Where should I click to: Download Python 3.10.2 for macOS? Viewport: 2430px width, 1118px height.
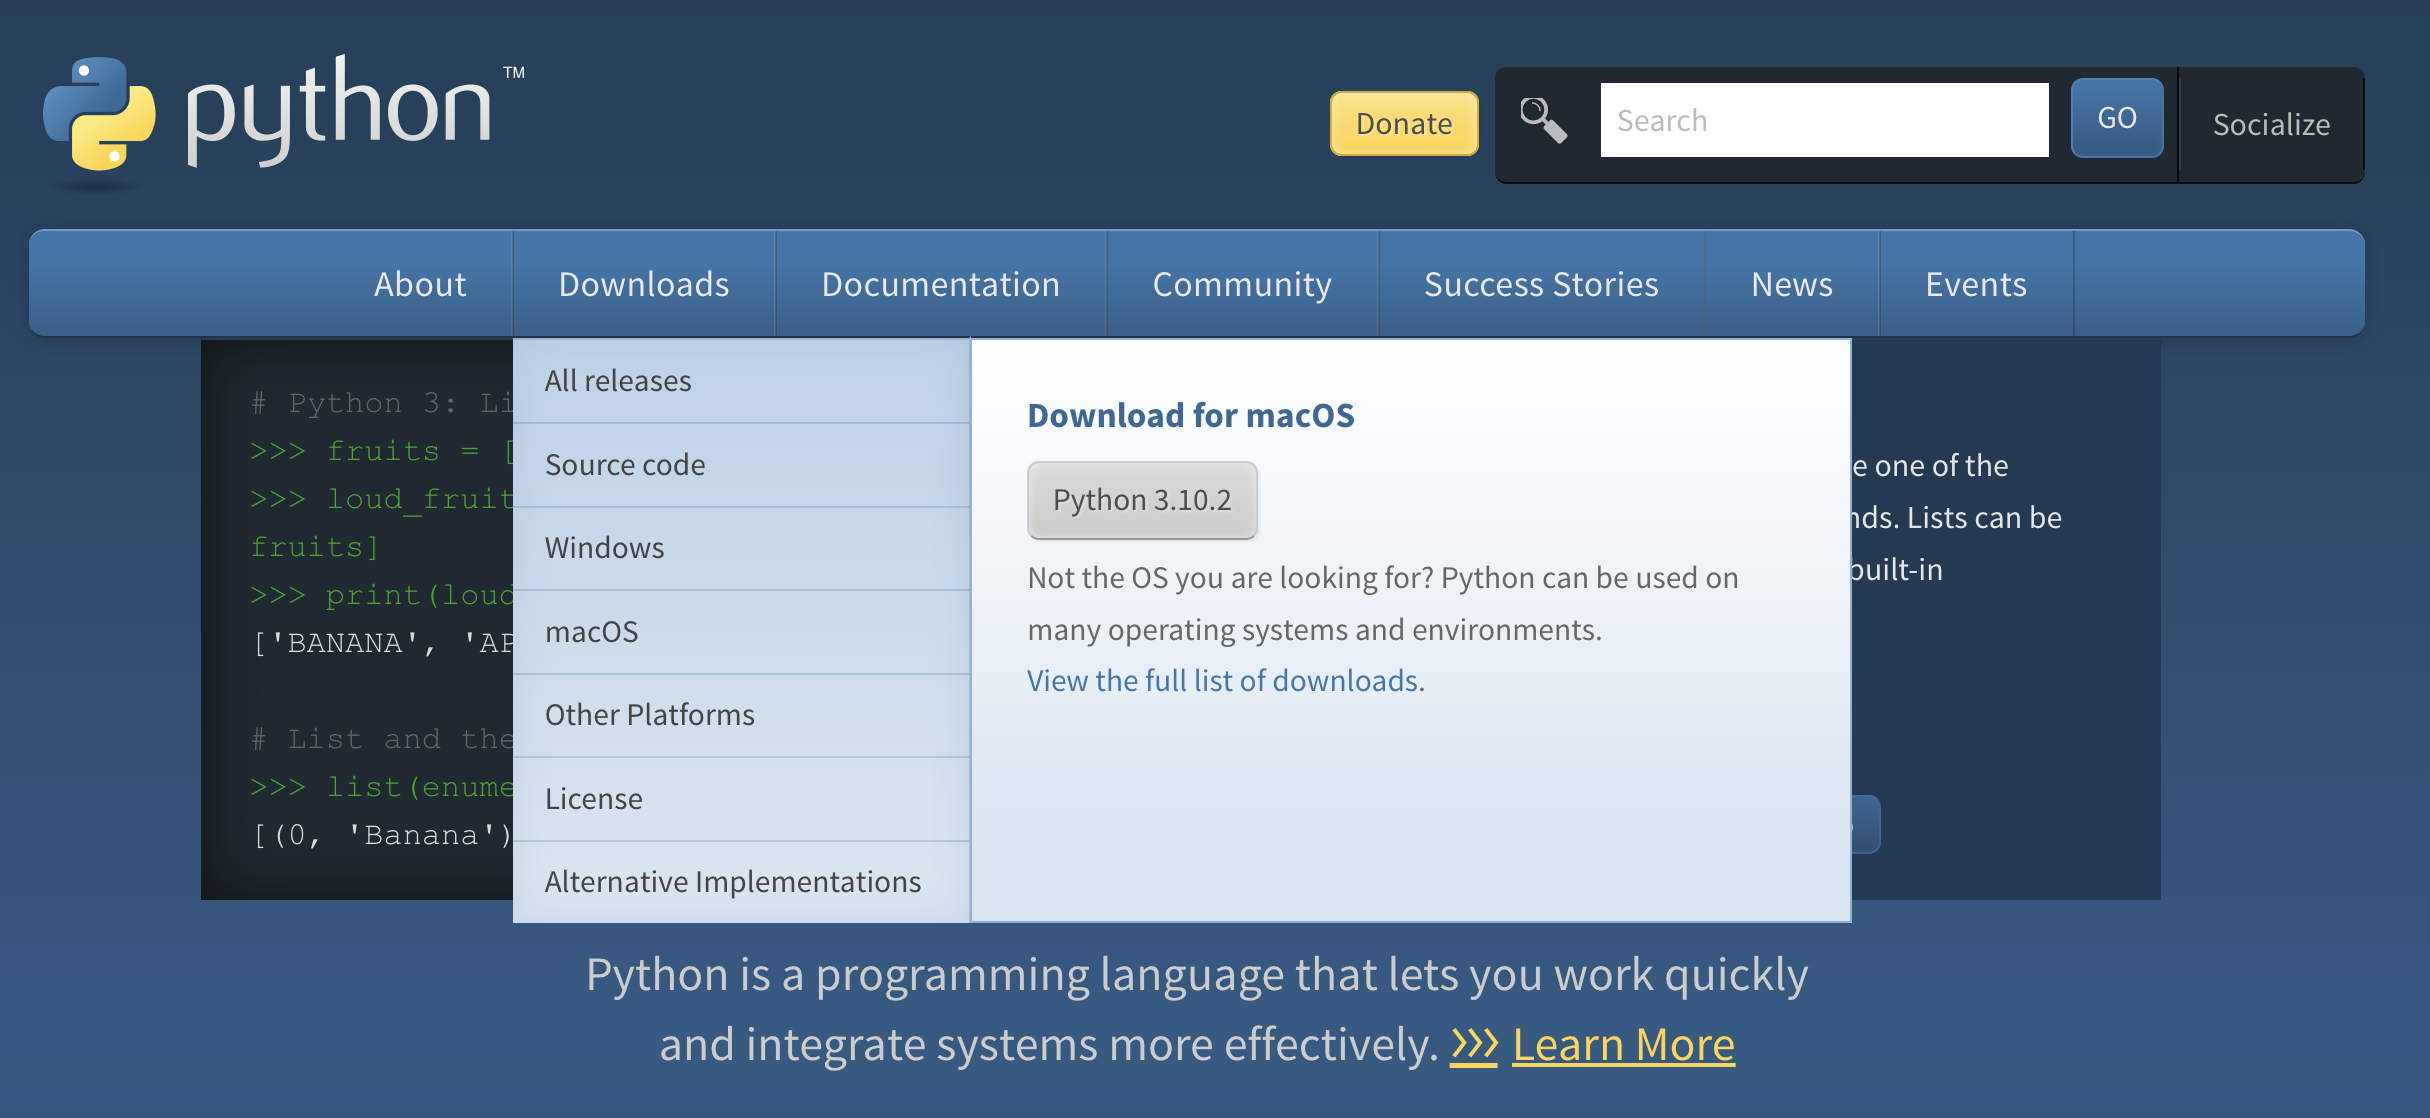click(1142, 500)
